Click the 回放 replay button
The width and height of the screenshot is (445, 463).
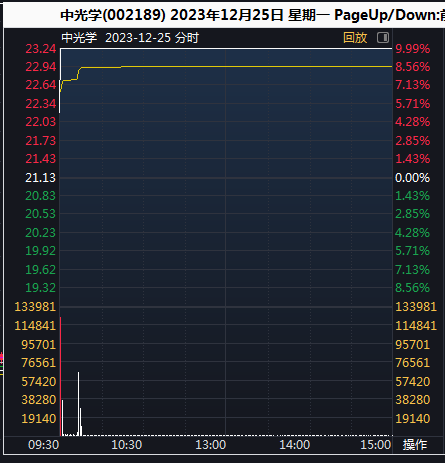[355, 38]
